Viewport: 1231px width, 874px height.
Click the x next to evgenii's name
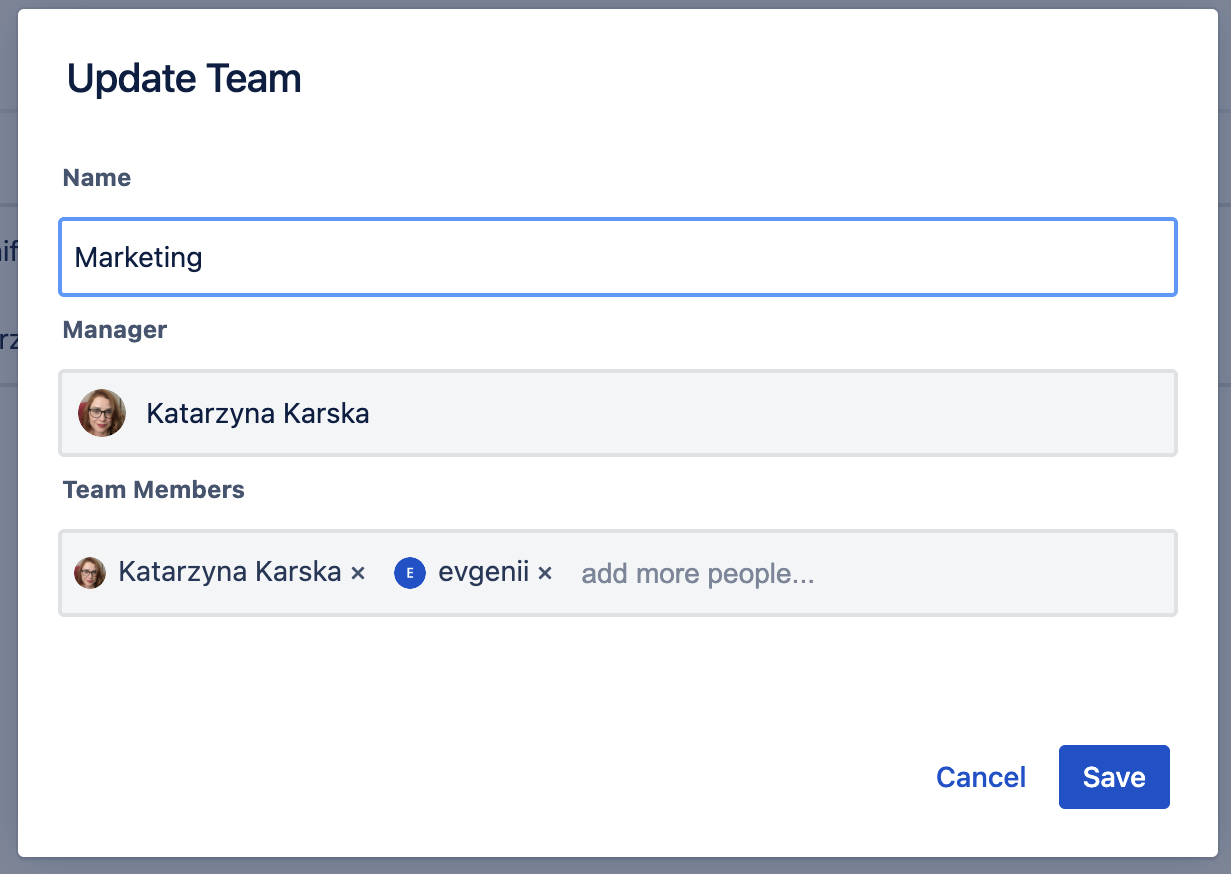(x=546, y=573)
